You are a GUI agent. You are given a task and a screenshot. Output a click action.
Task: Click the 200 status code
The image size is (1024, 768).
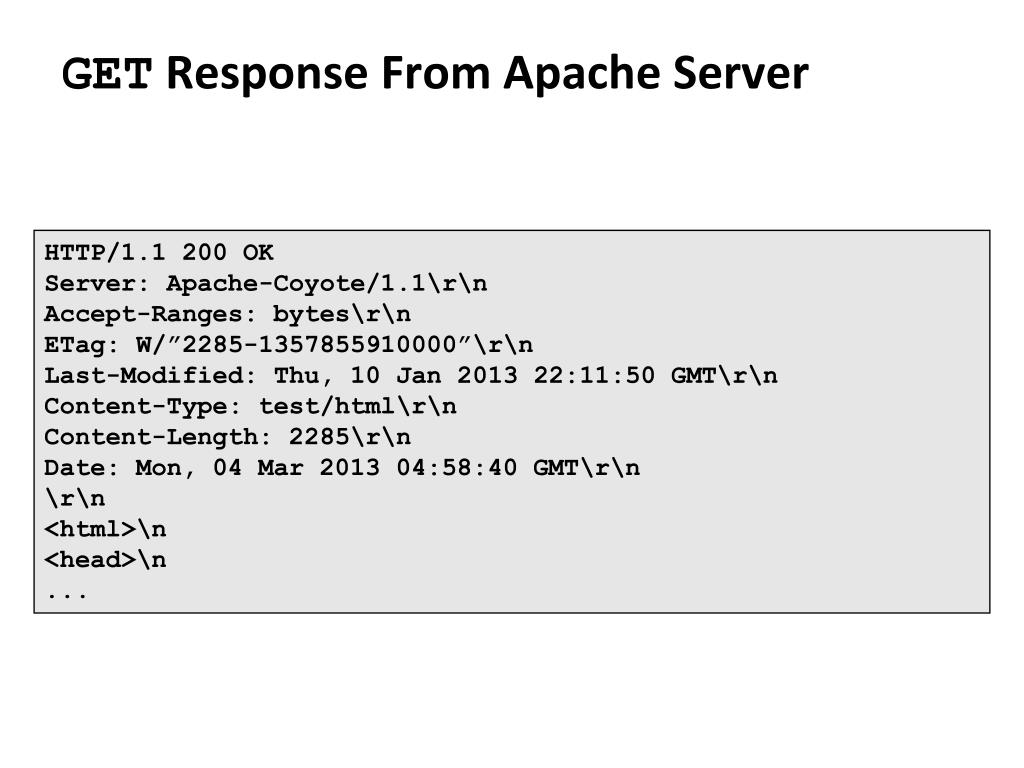[x=204, y=252]
